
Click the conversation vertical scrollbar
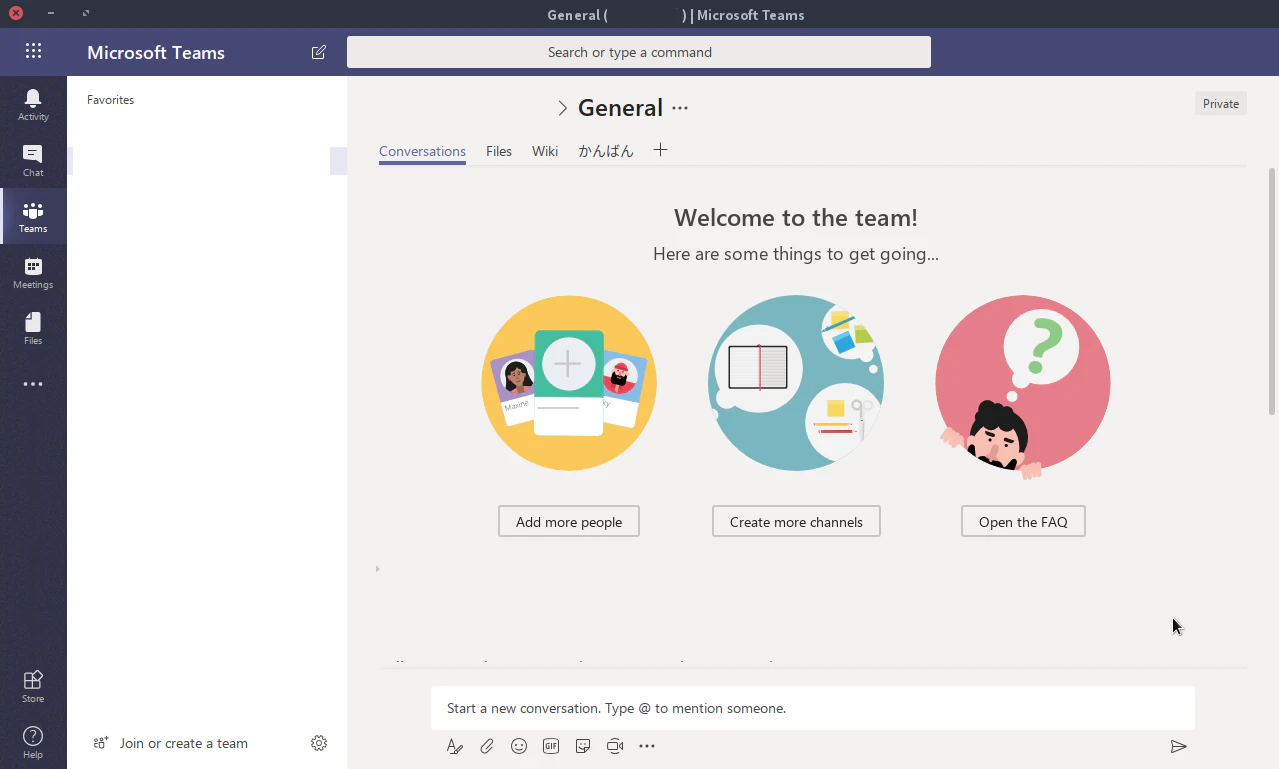1272,290
